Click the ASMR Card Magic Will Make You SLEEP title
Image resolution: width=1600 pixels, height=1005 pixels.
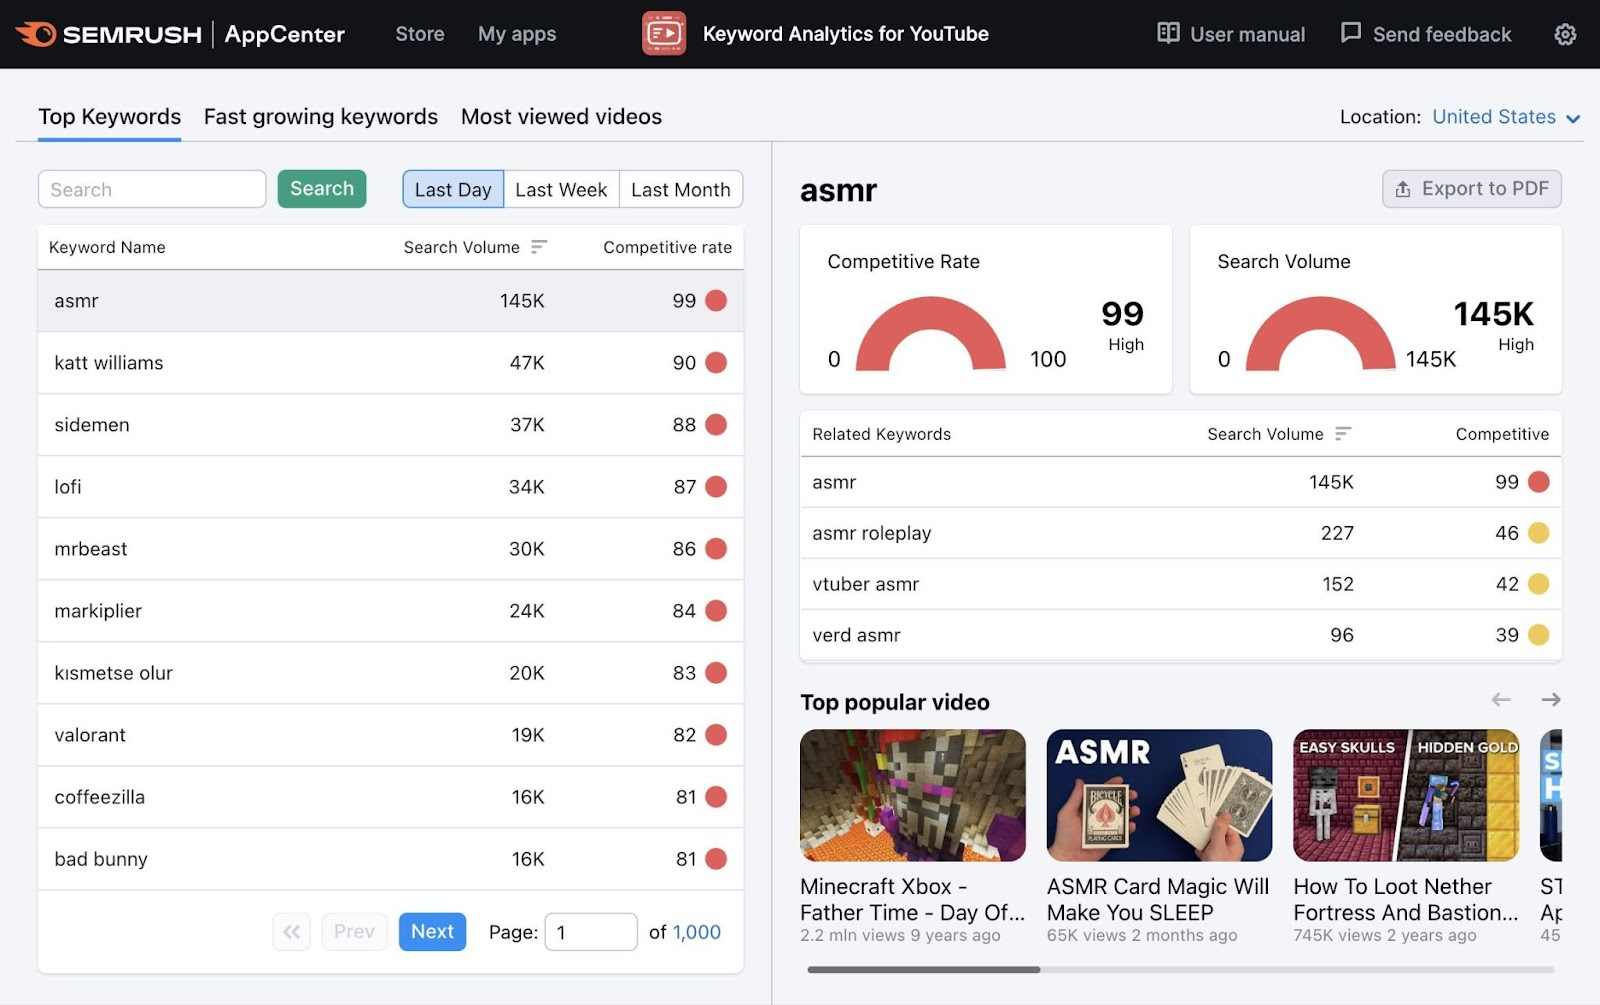coord(1158,899)
